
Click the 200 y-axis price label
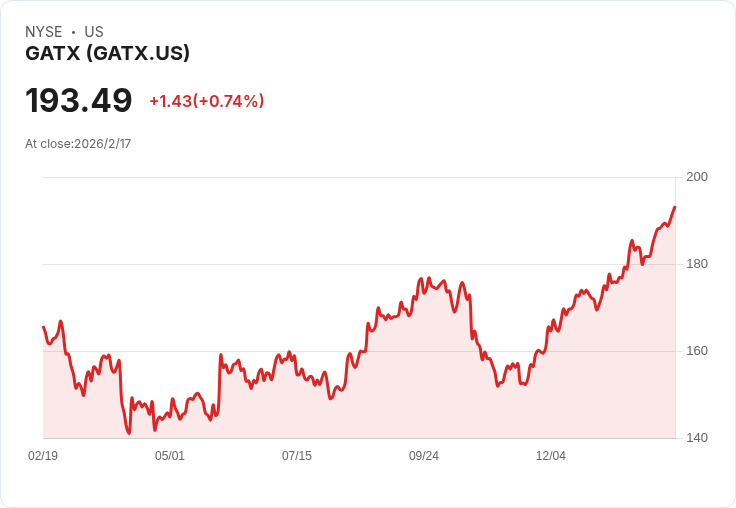[x=697, y=177]
